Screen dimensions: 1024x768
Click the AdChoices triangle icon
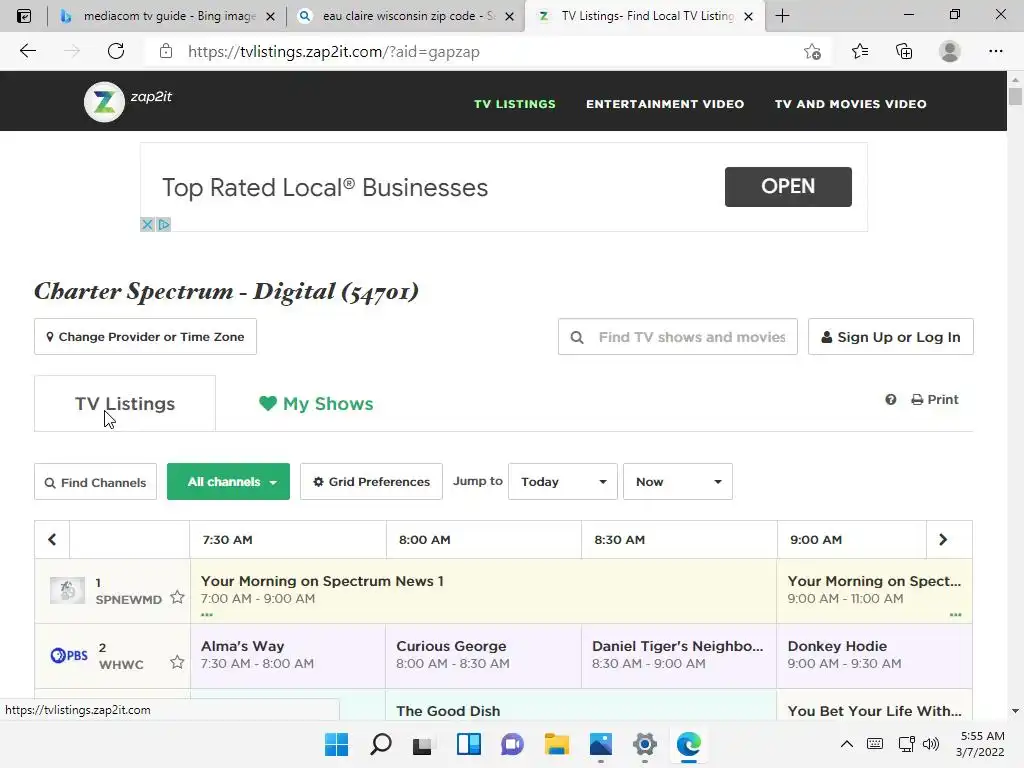(x=164, y=225)
